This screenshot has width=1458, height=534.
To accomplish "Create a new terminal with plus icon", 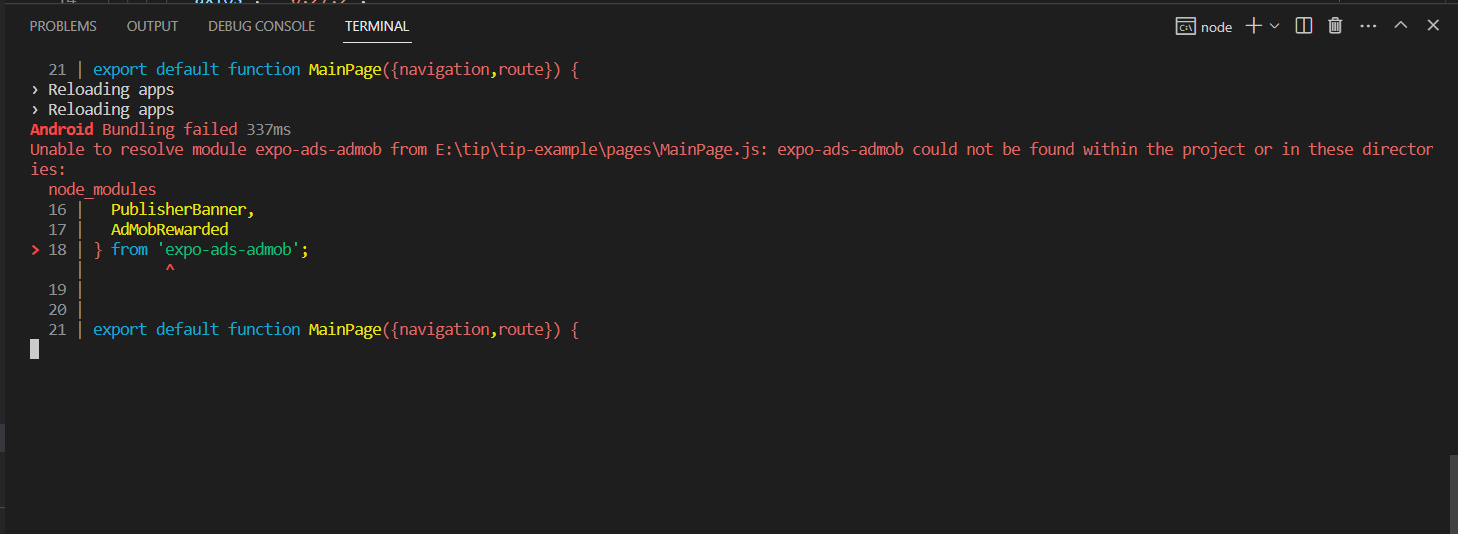I will click(1253, 26).
